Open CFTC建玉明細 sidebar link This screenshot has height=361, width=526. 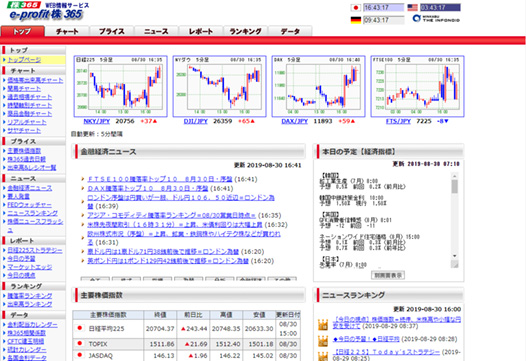(x=26, y=341)
